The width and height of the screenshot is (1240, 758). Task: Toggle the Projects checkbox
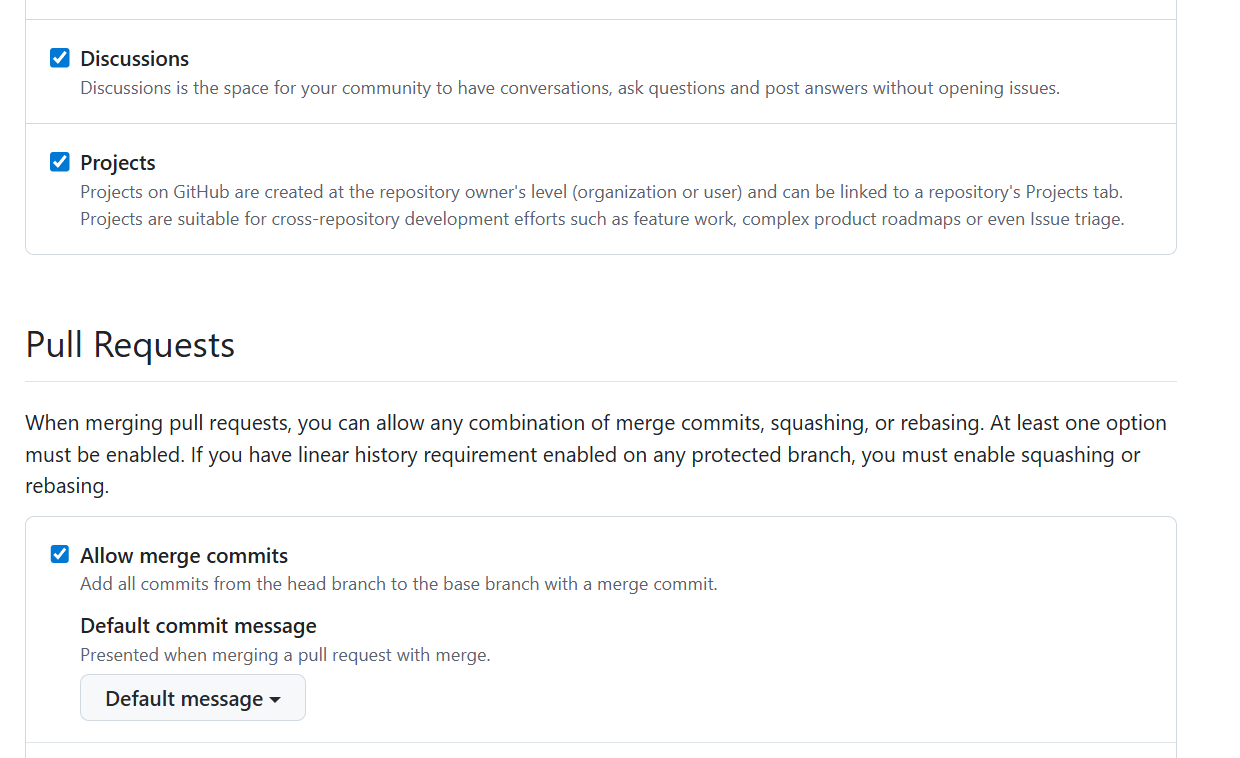click(x=60, y=162)
